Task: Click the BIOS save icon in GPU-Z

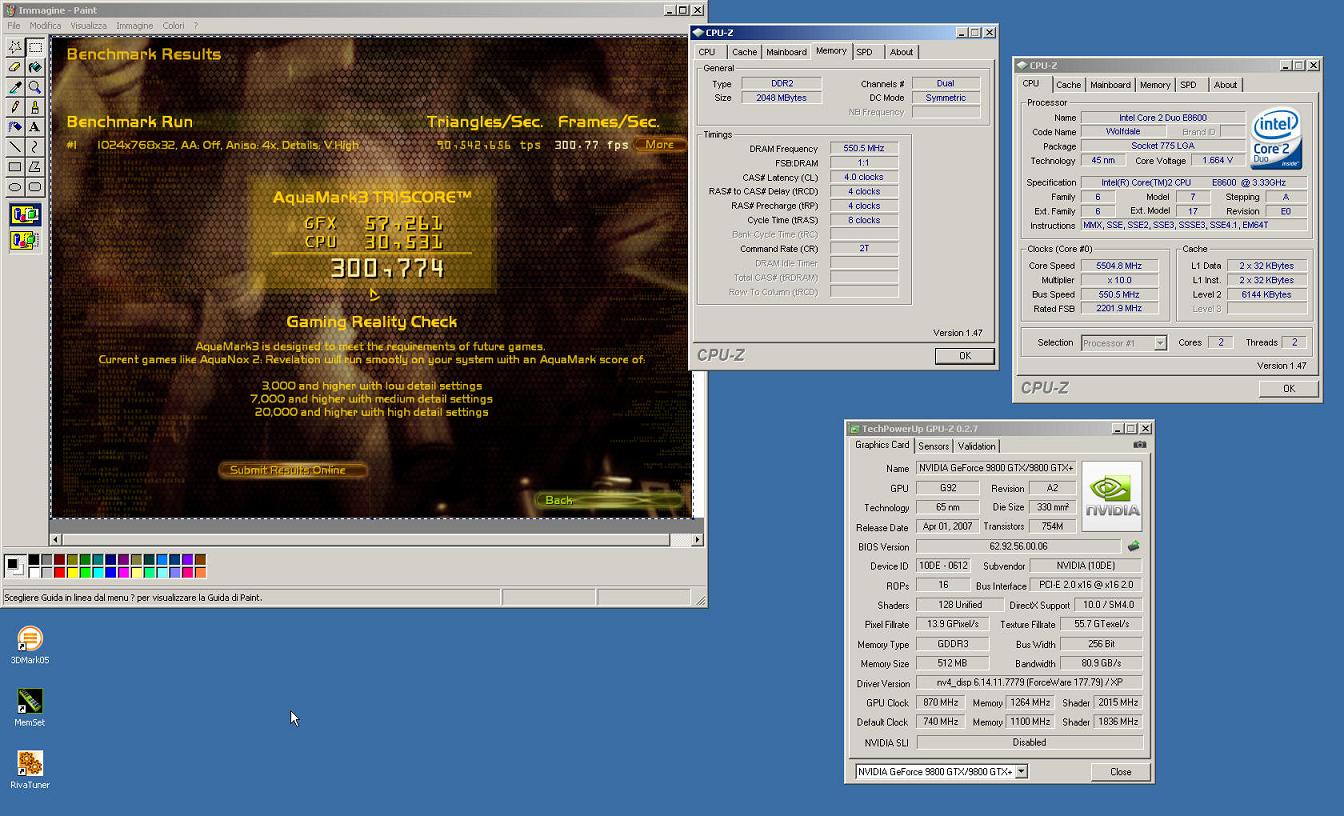Action: pyautogui.click(x=1133, y=547)
